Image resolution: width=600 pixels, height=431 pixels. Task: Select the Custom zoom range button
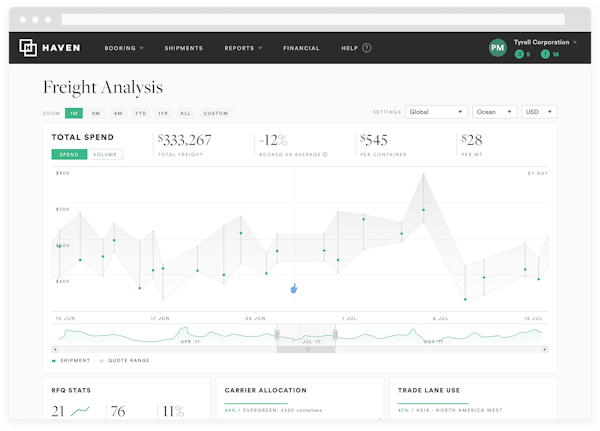[x=215, y=113]
